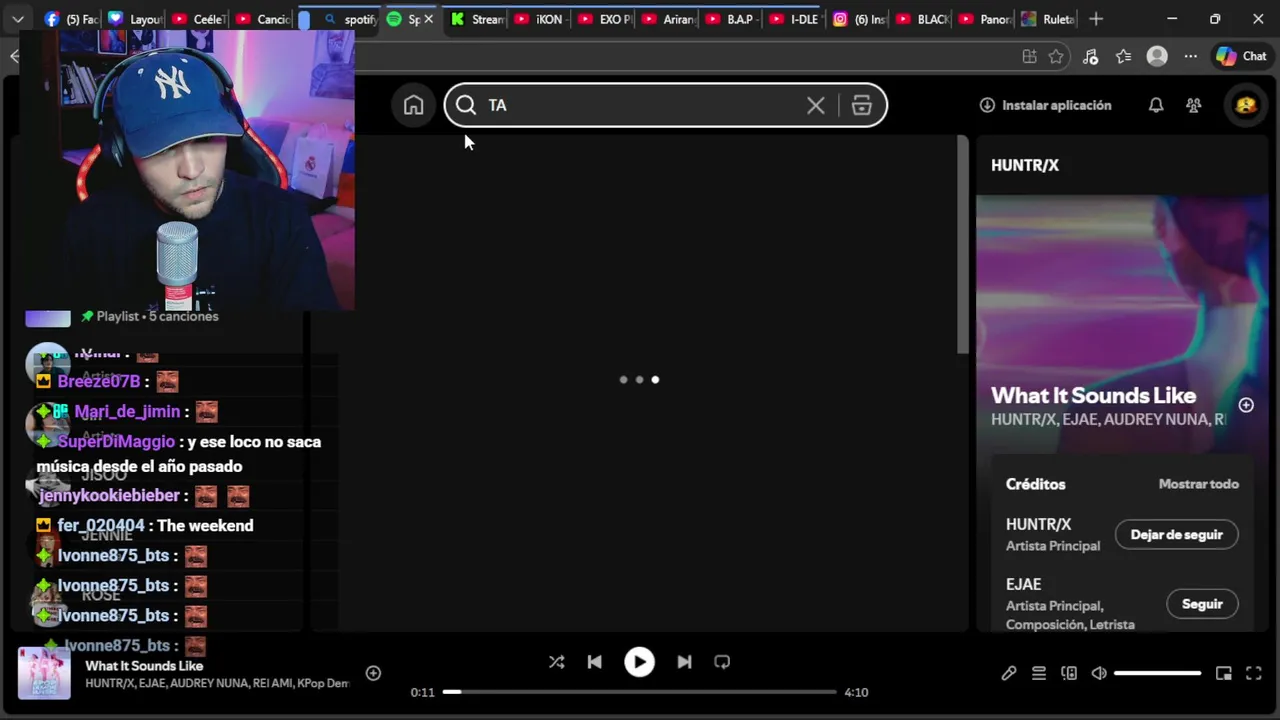The width and height of the screenshot is (1280, 720).
Task: Open the HUNTR/X panel header link
Action: pyautogui.click(x=1025, y=165)
